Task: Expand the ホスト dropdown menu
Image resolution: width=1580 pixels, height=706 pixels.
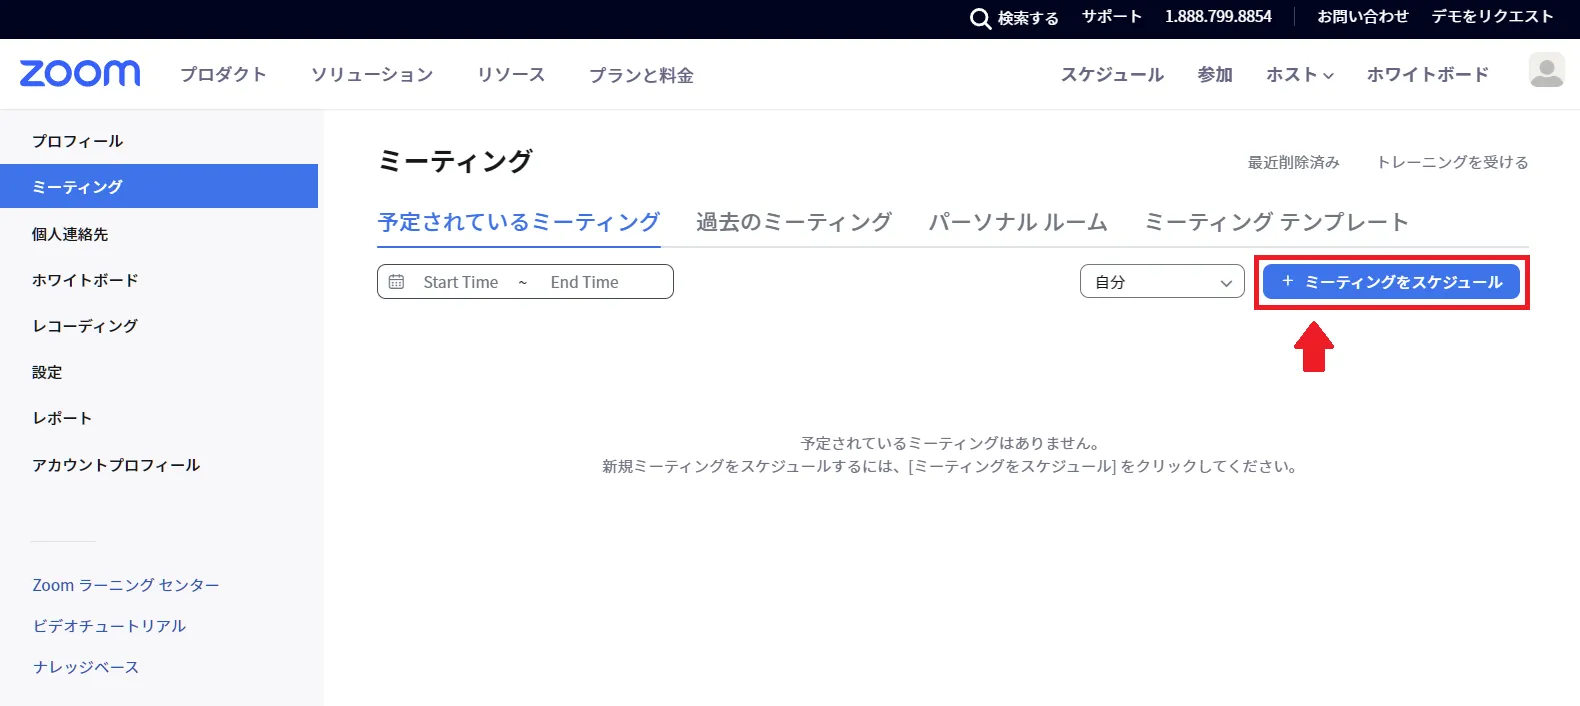Action: point(1299,75)
